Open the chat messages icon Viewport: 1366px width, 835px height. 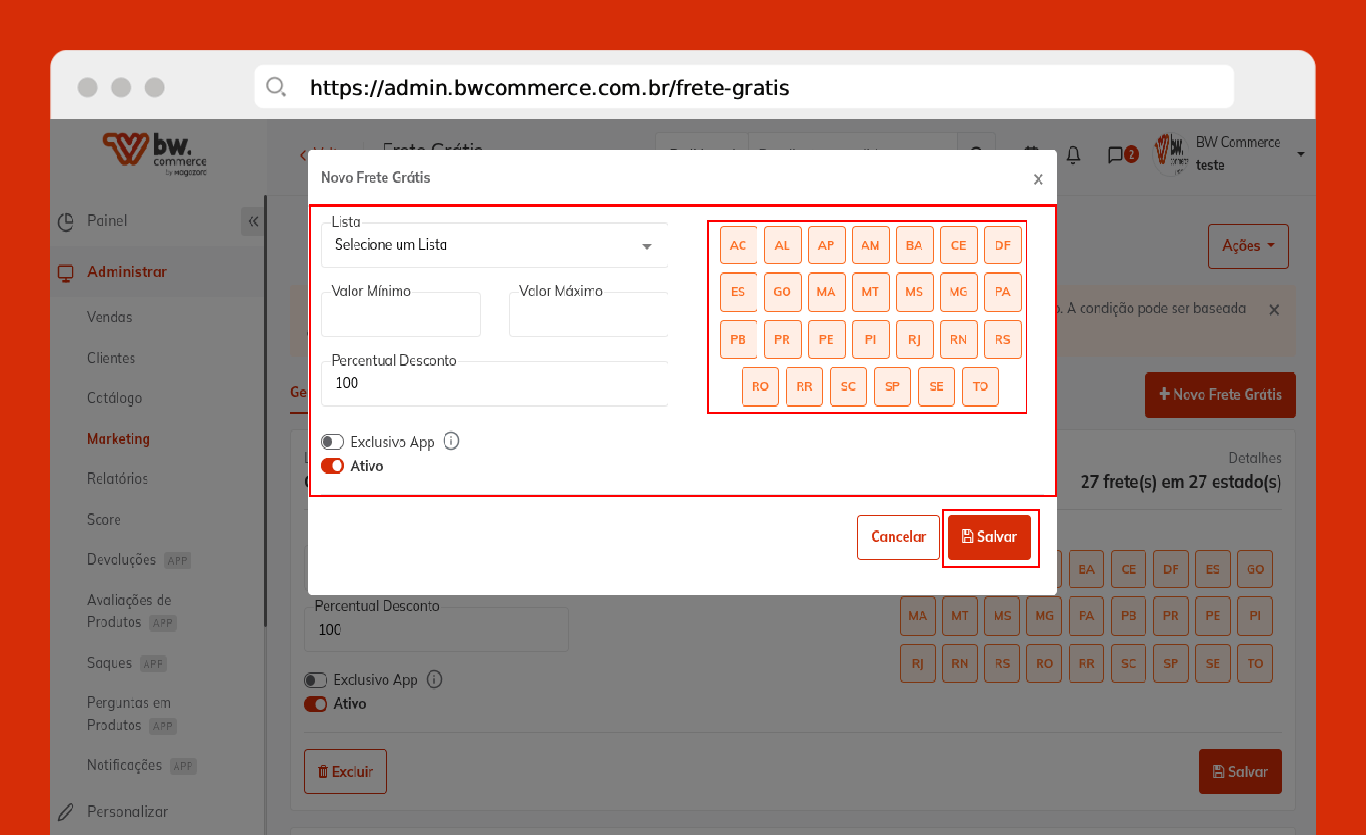pyautogui.click(x=1116, y=154)
